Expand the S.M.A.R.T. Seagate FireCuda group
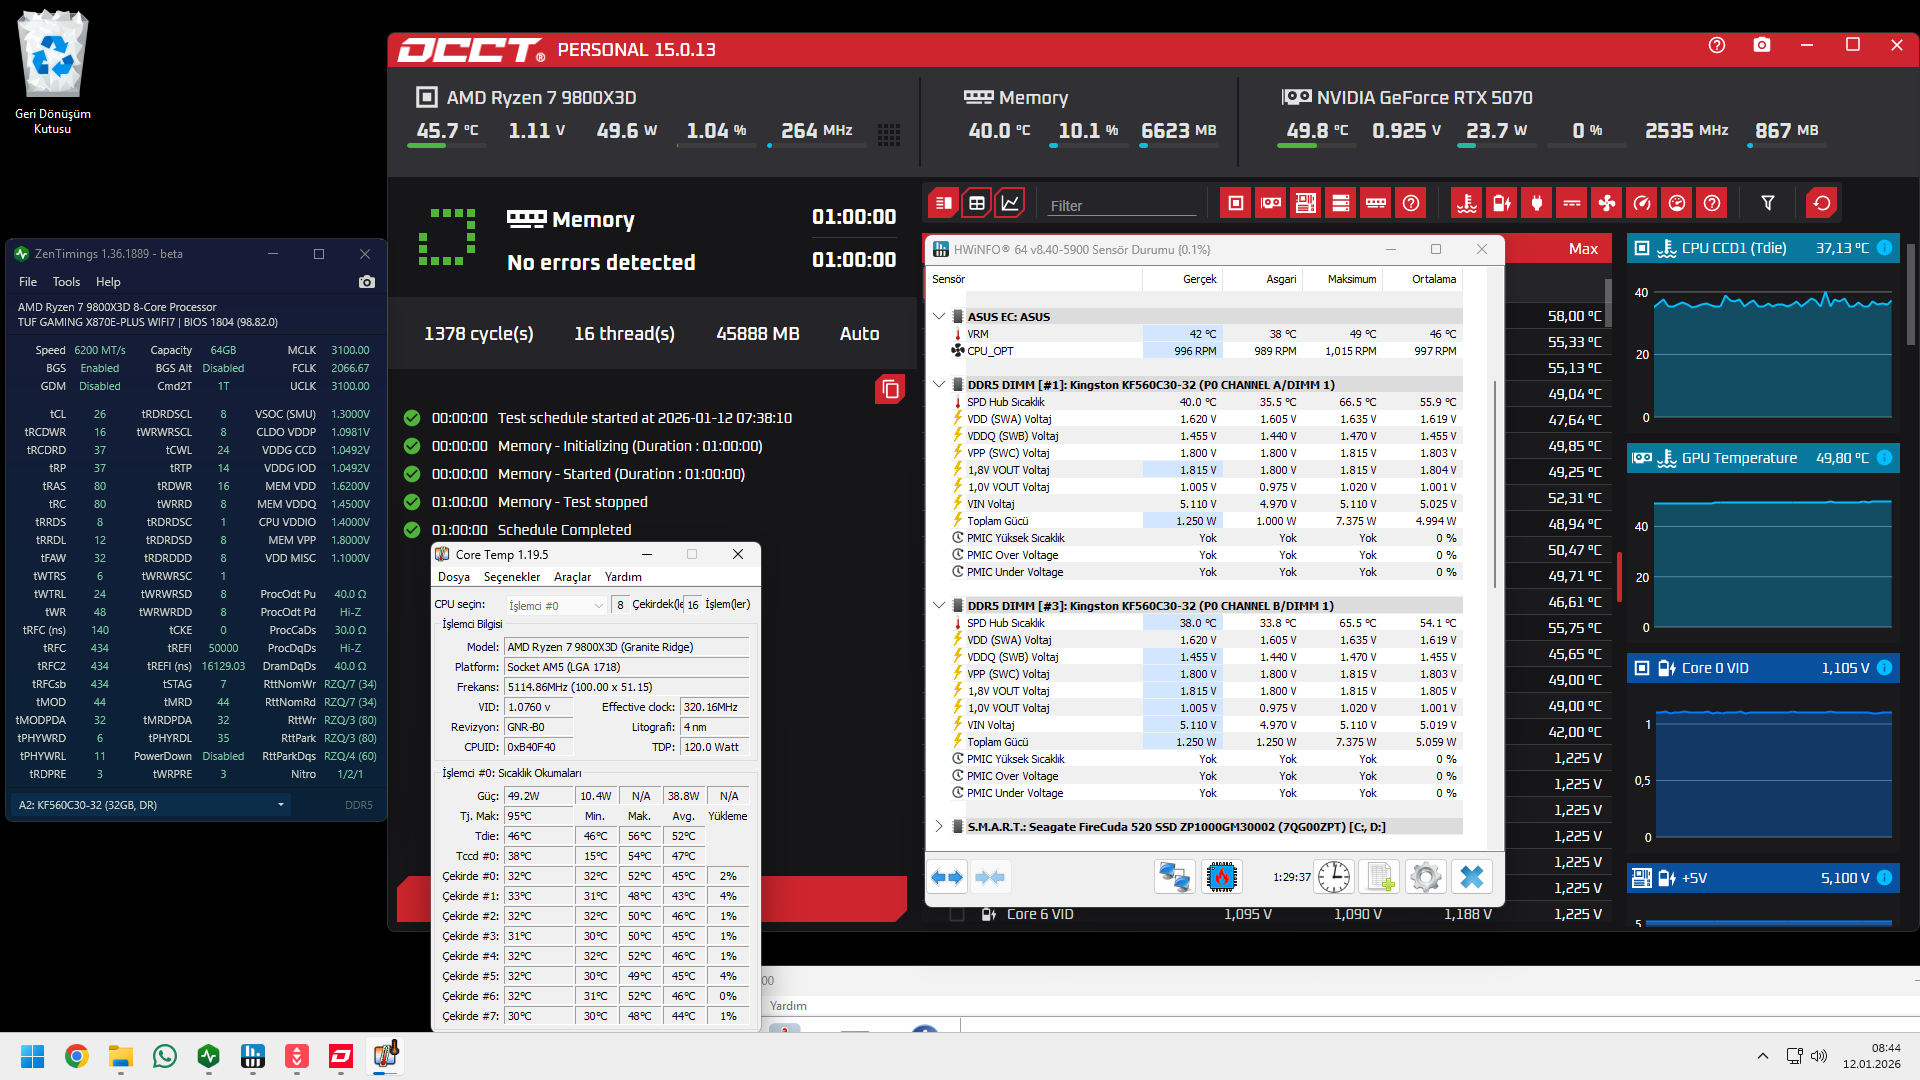Image resolution: width=1920 pixels, height=1080 pixels. 939,826
